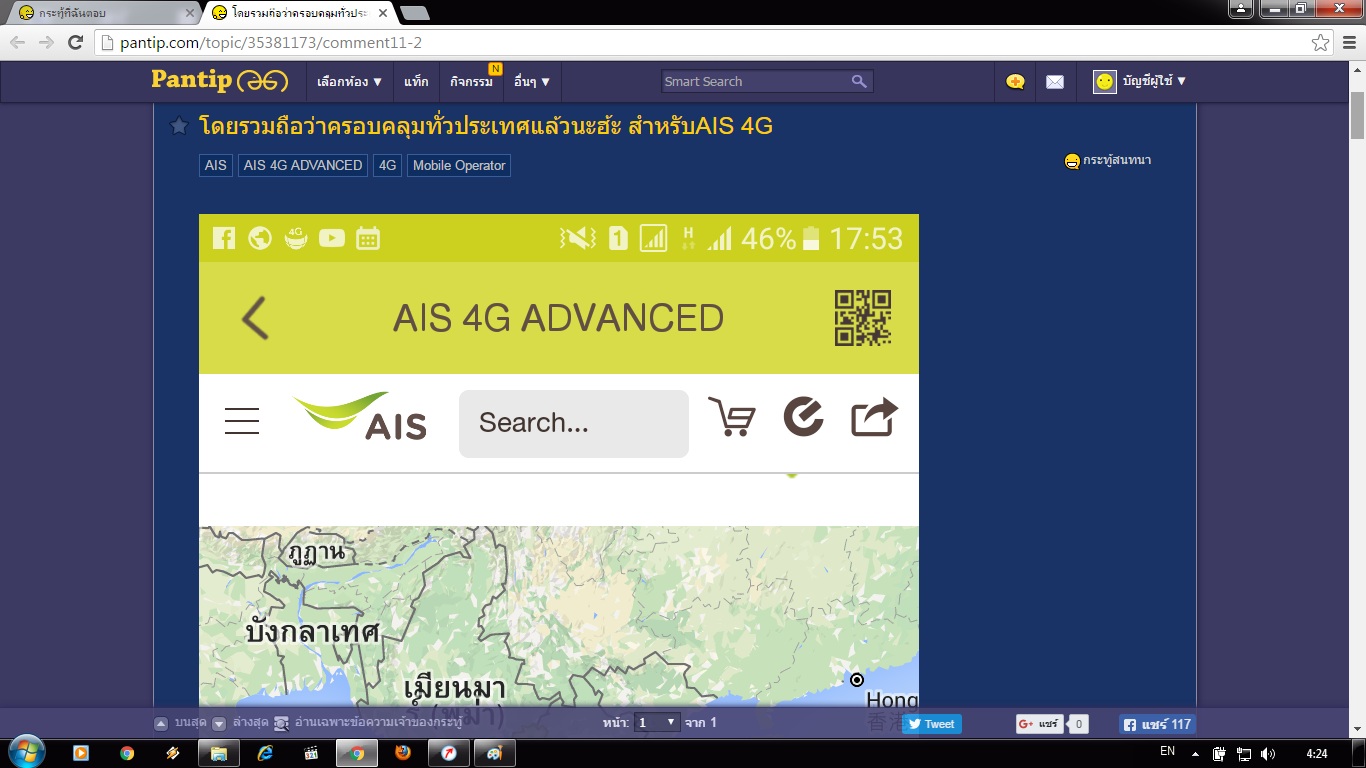Open a new tab button
The image size is (1366, 768).
click(414, 13)
